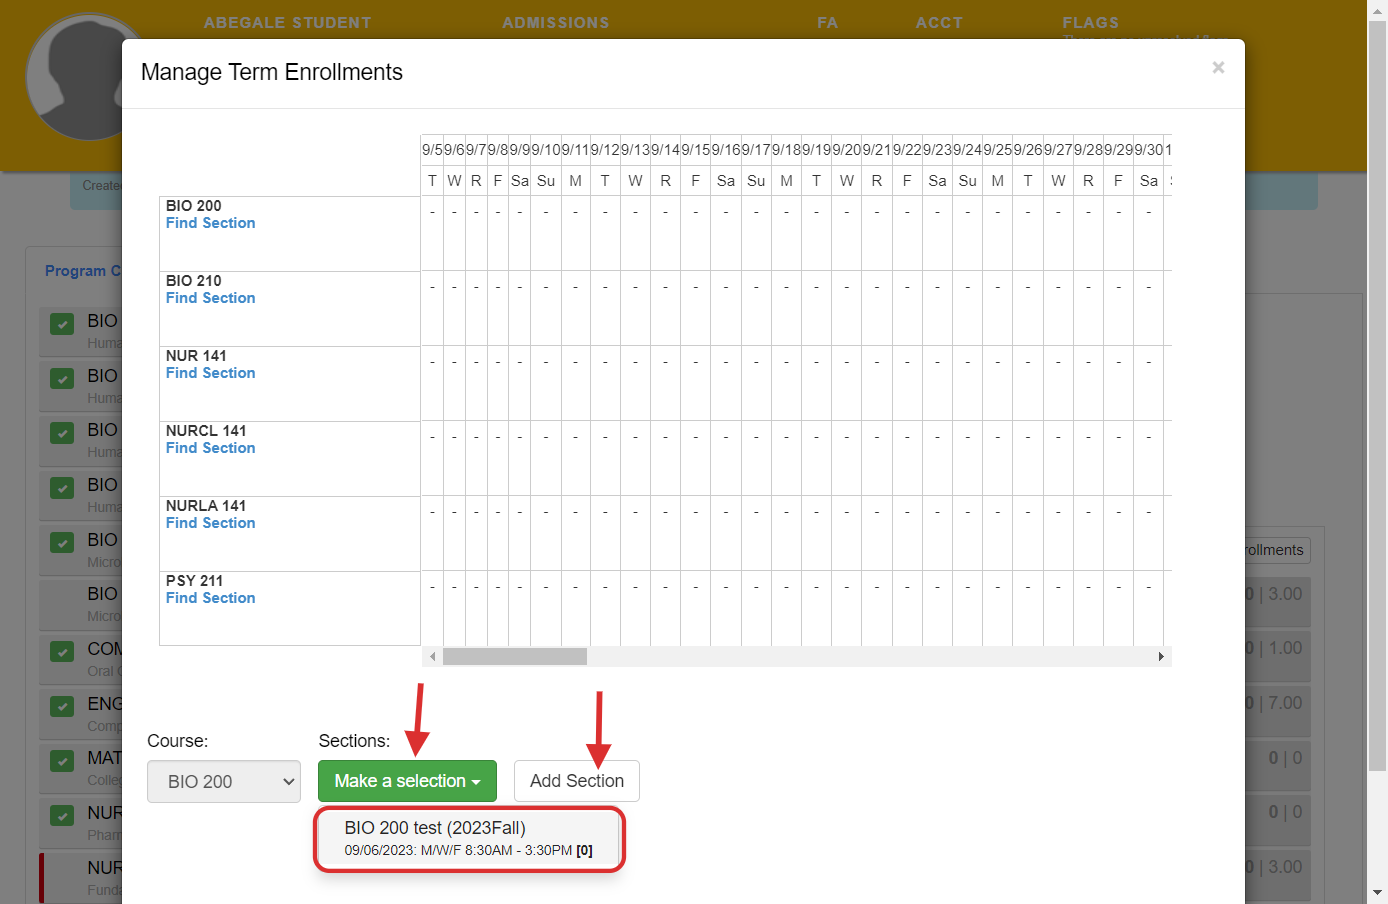Open the FA tab

tap(827, 23)
